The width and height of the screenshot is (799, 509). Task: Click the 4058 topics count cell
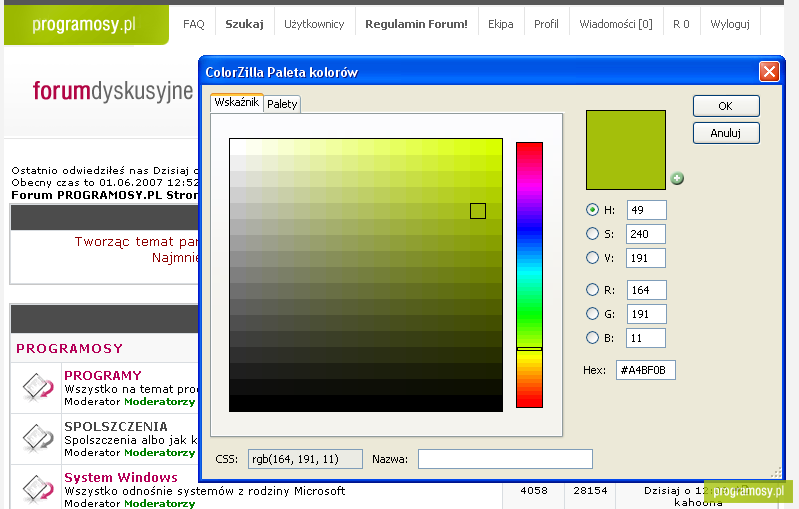click(534, 490)
